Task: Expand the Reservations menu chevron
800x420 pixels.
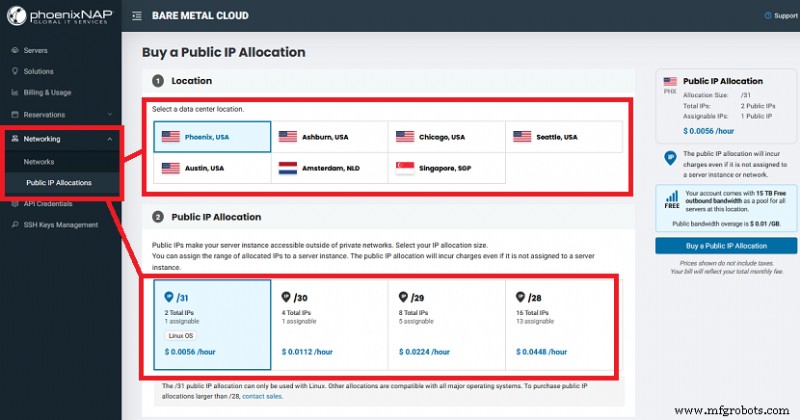Action: [x=108, y=115]
